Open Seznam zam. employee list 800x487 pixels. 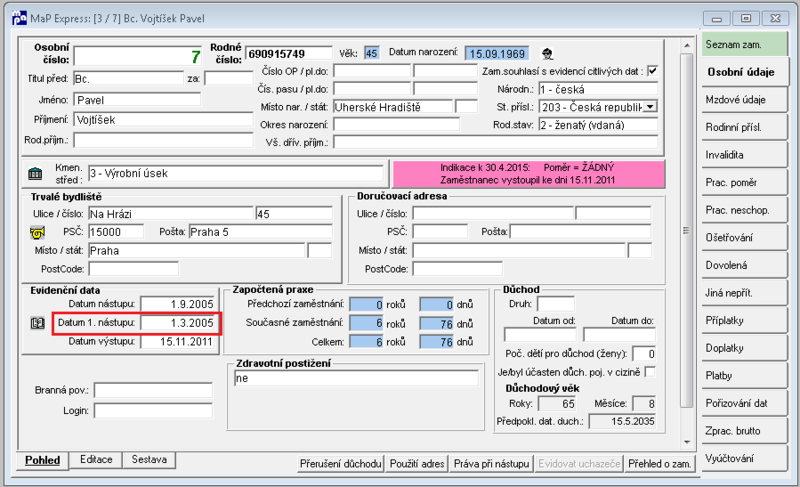click(744, 44)
